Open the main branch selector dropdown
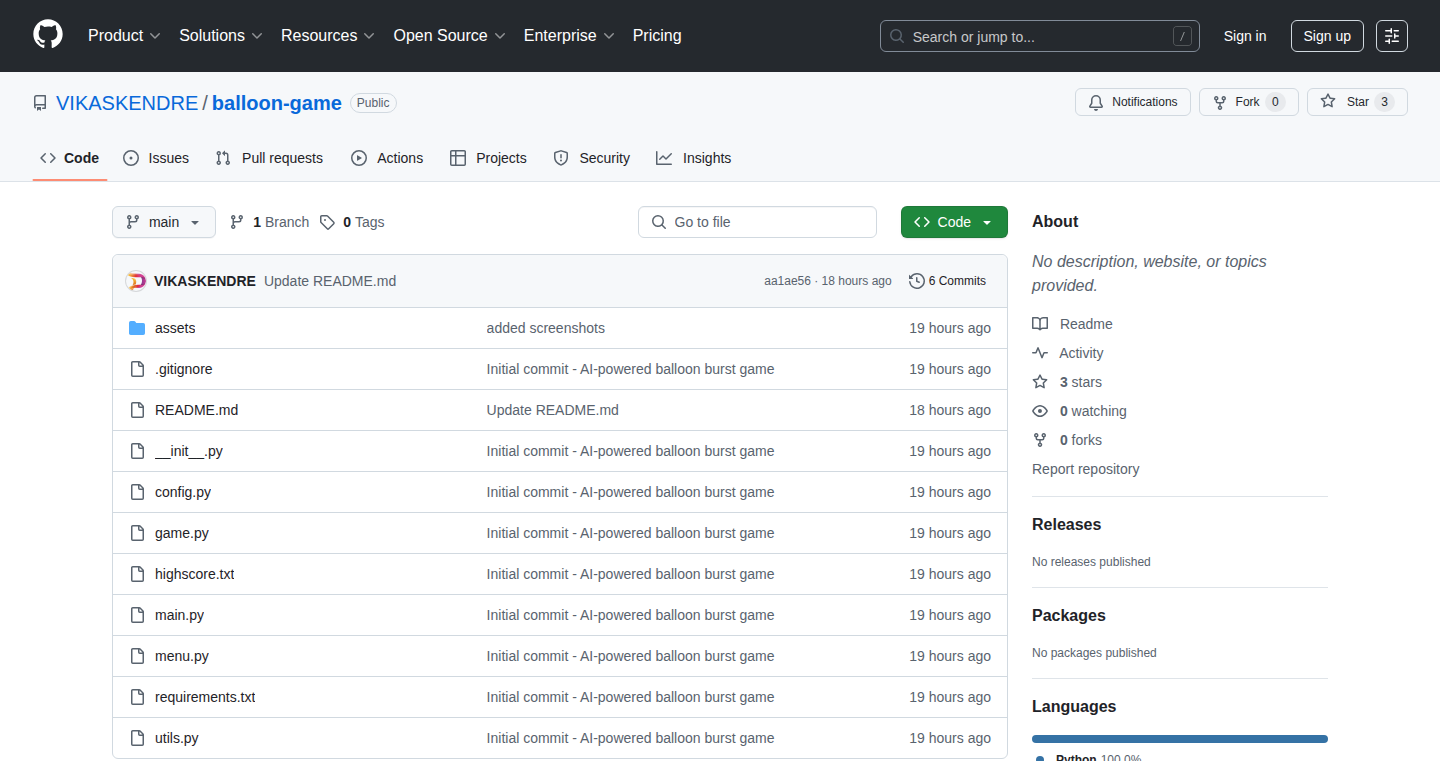 click(x=164, y=222)
